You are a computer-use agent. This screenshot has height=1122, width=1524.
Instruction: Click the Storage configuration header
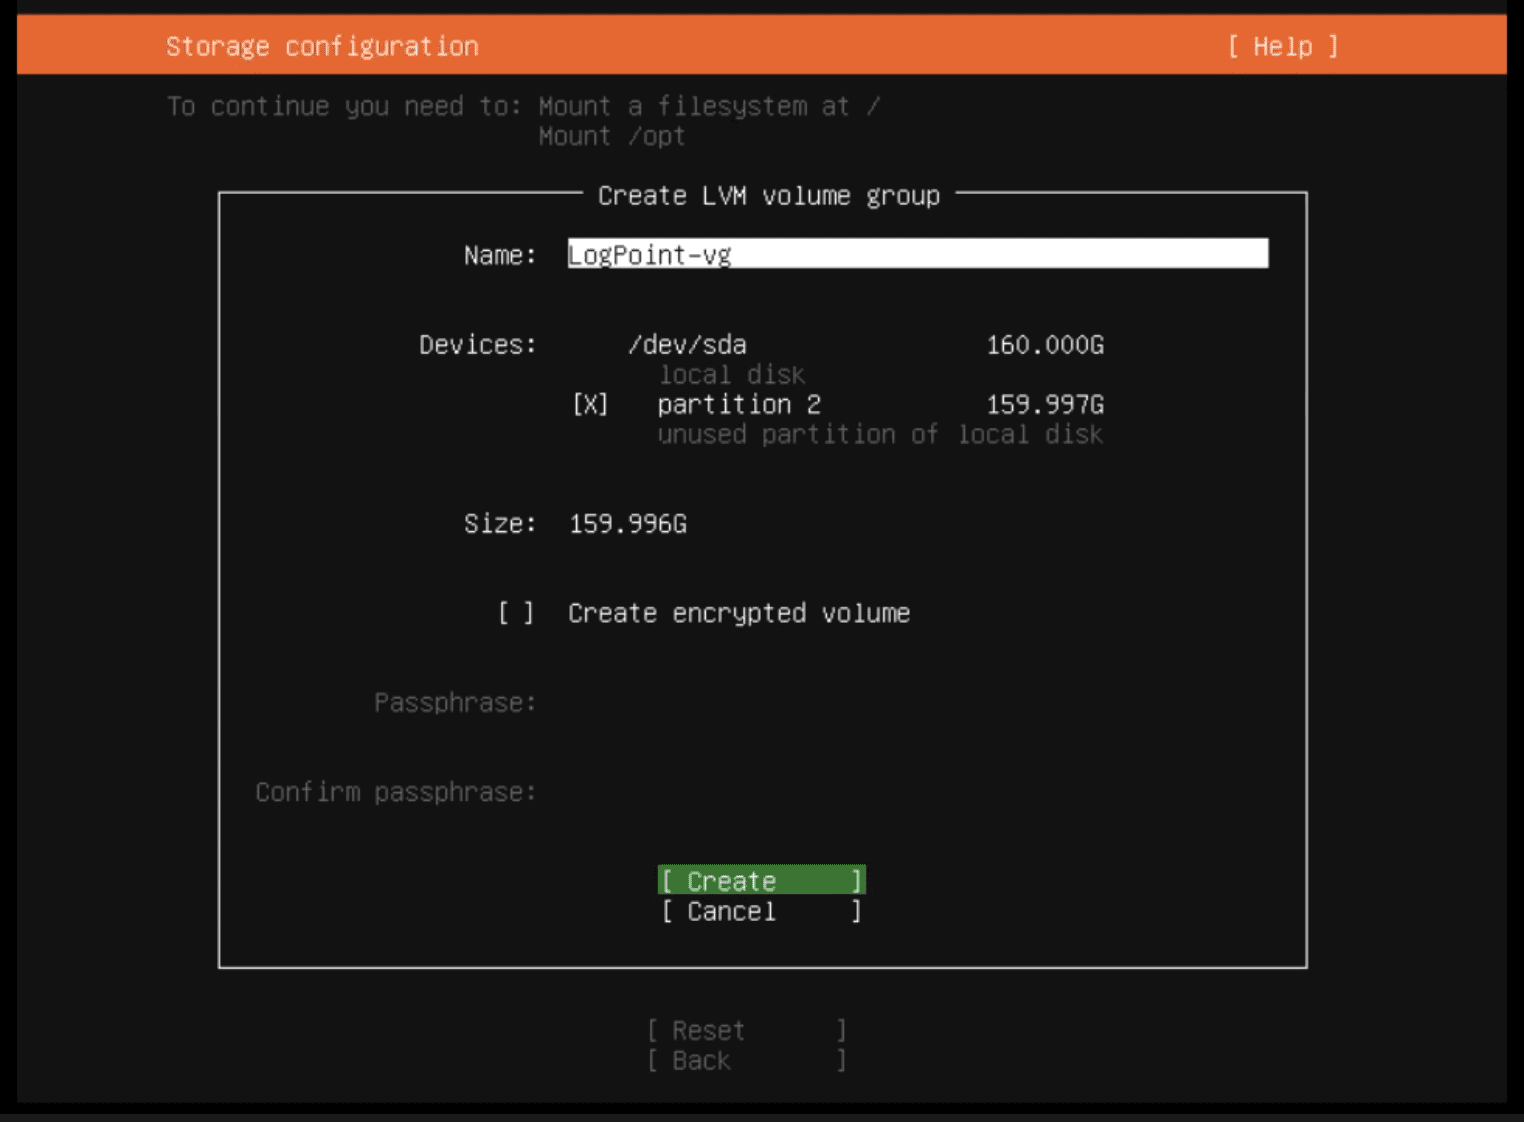(x=322, y=46)
